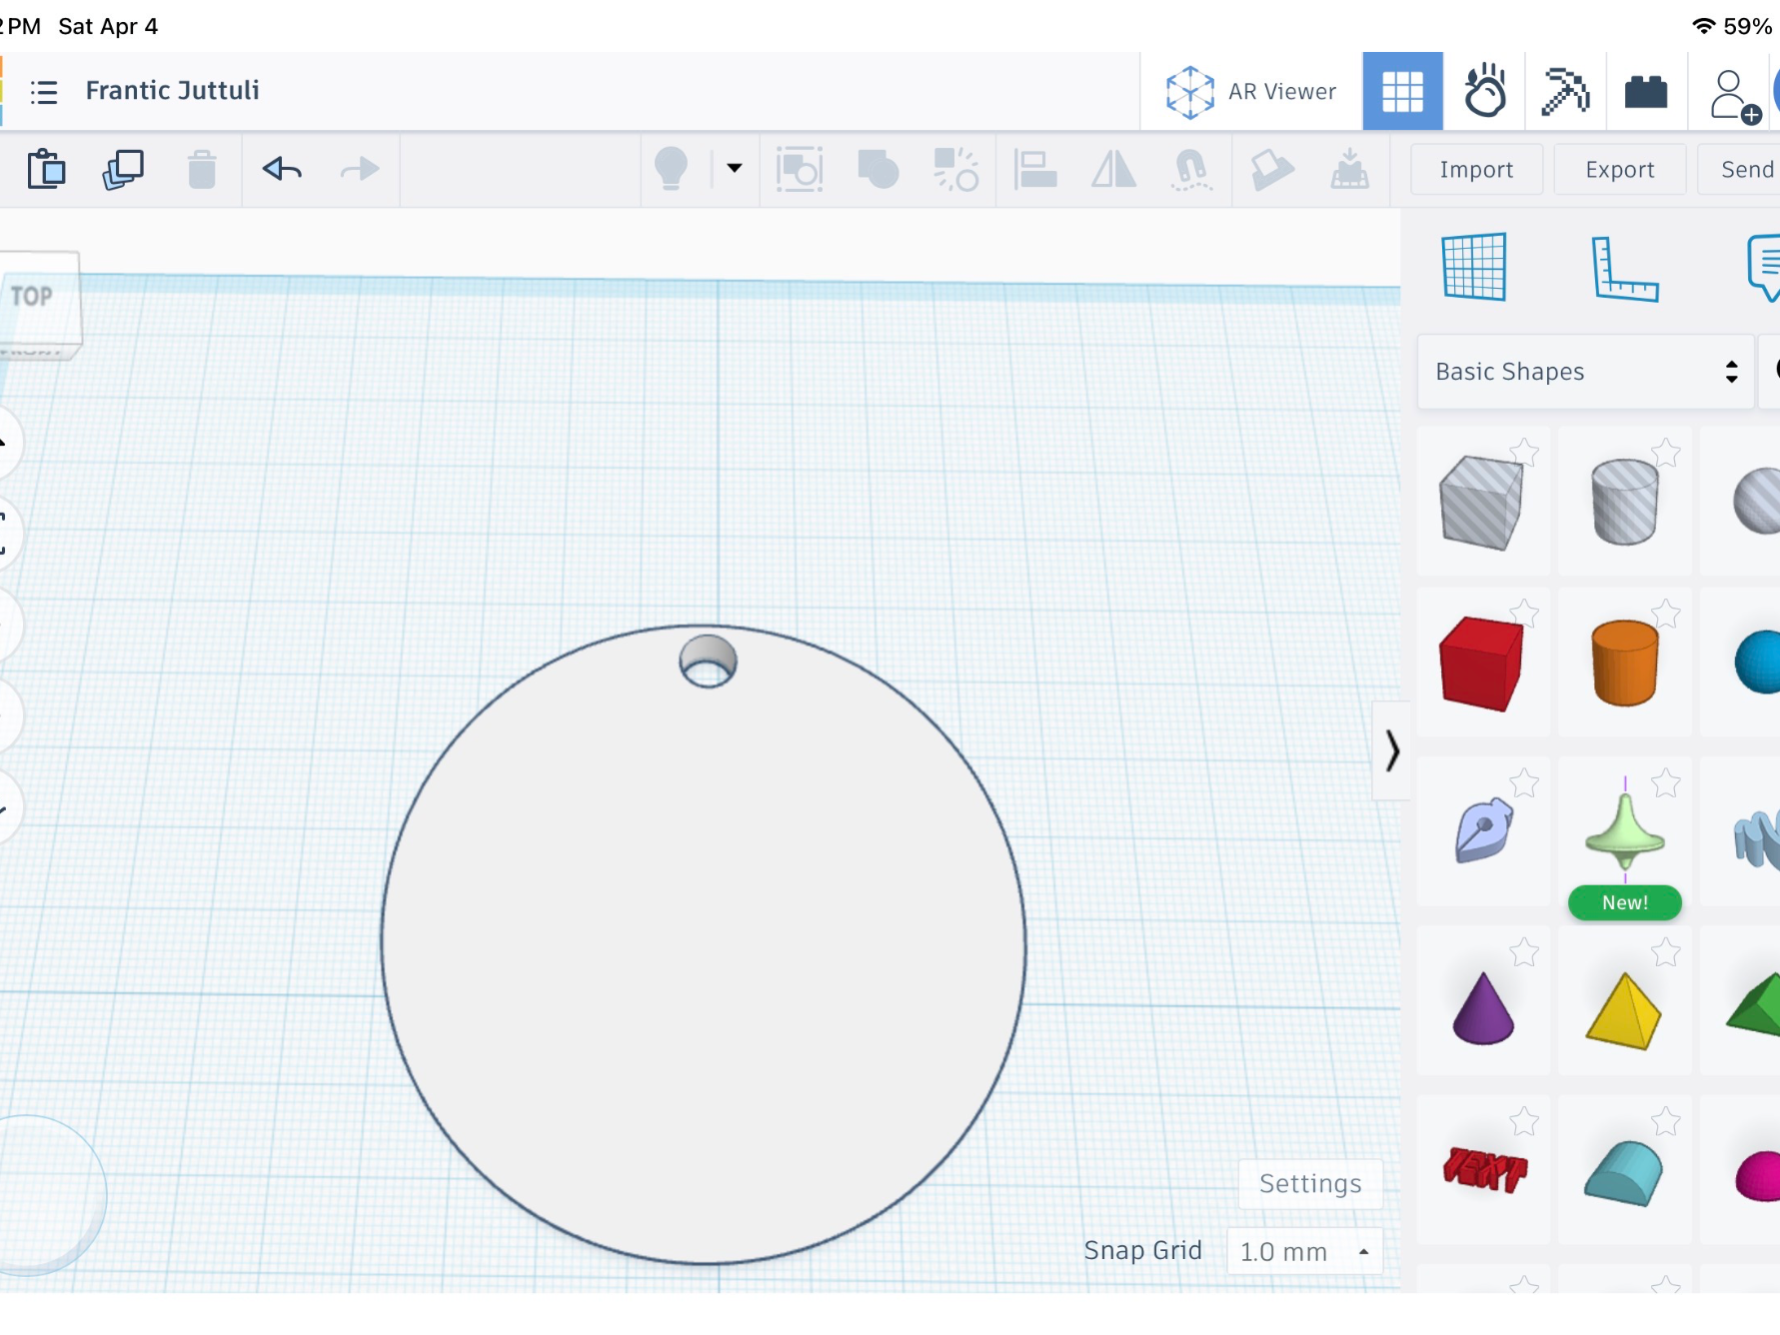Choose the red Box shape
This screenshot has height=1335, width=1780.
[1481, 663]
